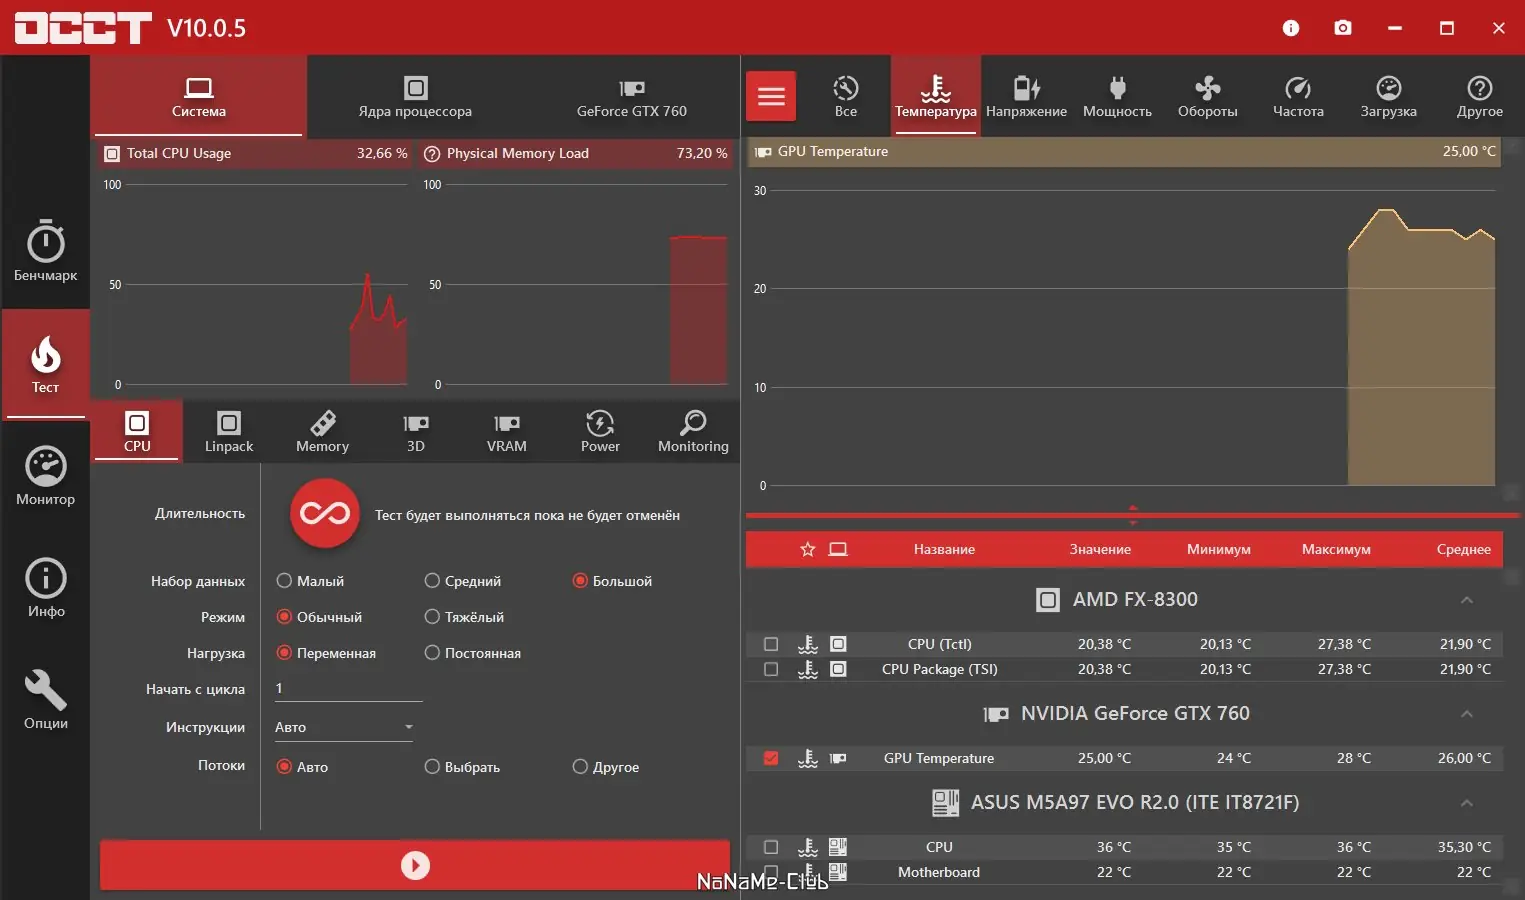1525x900 pixels.
Task: Select the Power test
Action: (600, 432)
